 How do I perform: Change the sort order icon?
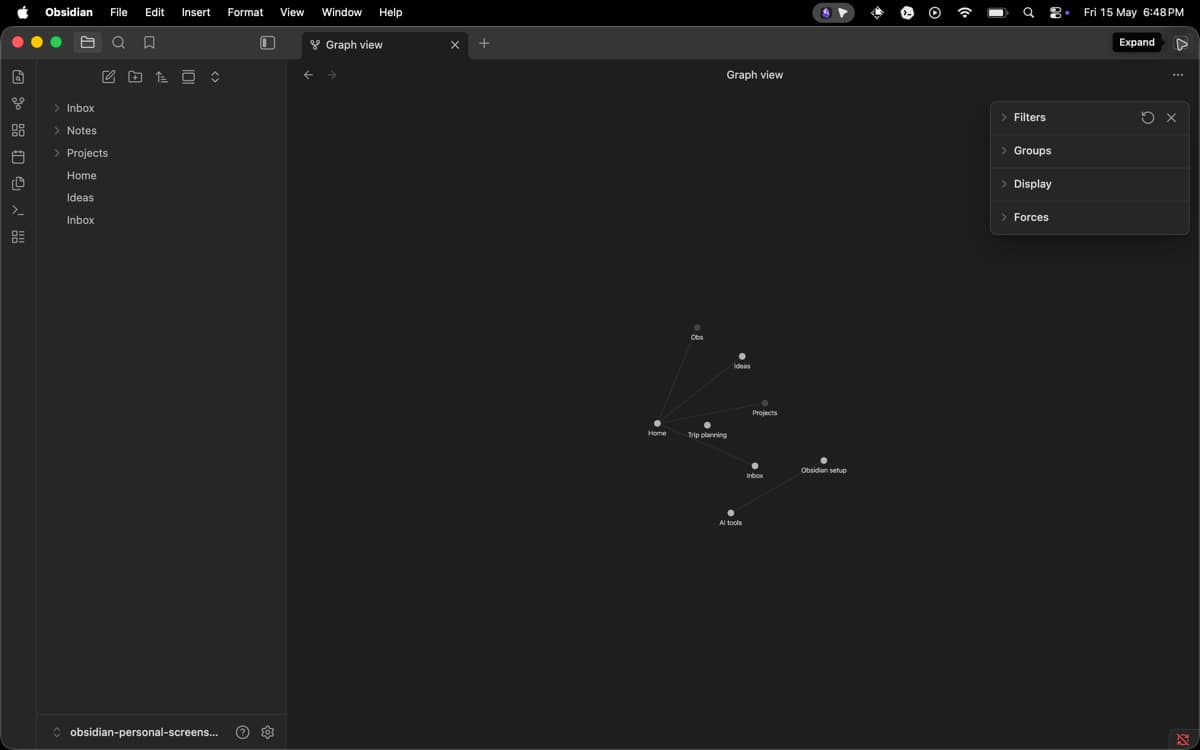pos(161,77)
